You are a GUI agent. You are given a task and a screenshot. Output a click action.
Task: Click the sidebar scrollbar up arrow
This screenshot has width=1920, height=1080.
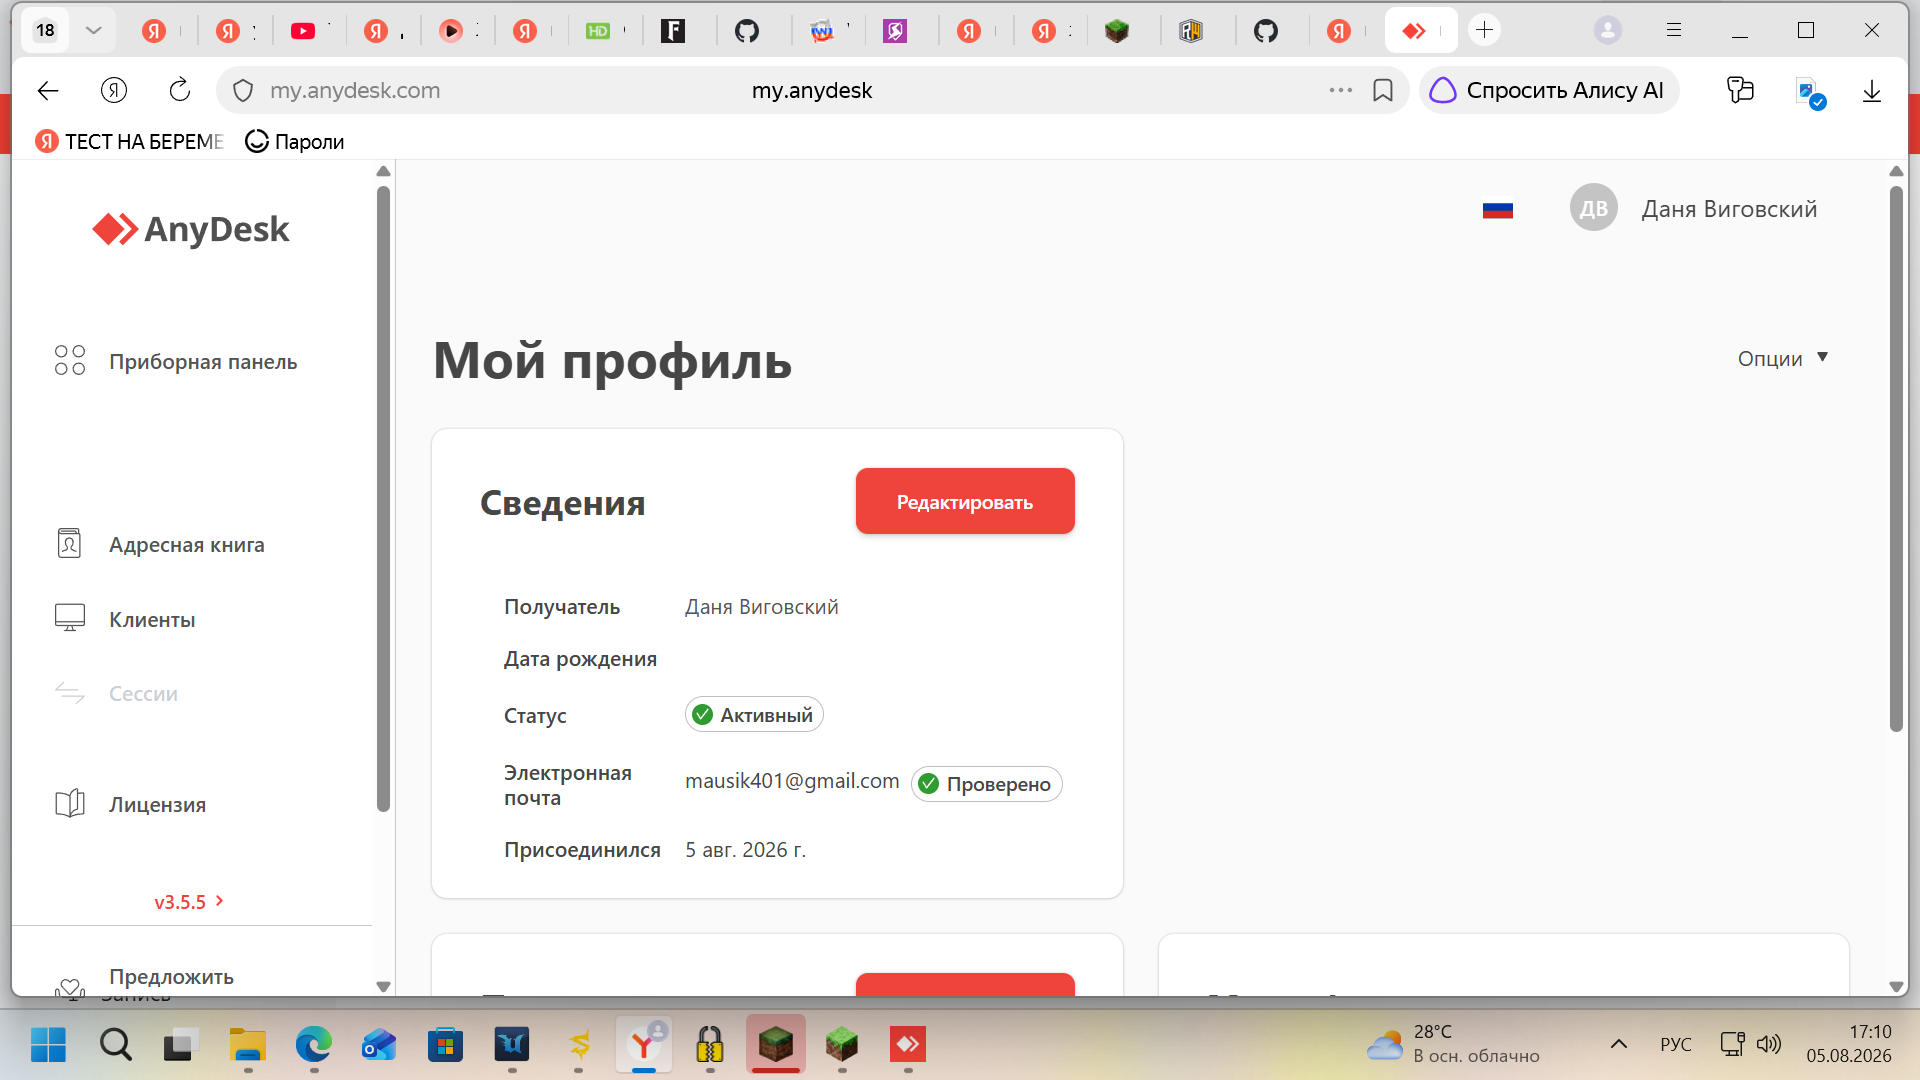coord(383,171)
